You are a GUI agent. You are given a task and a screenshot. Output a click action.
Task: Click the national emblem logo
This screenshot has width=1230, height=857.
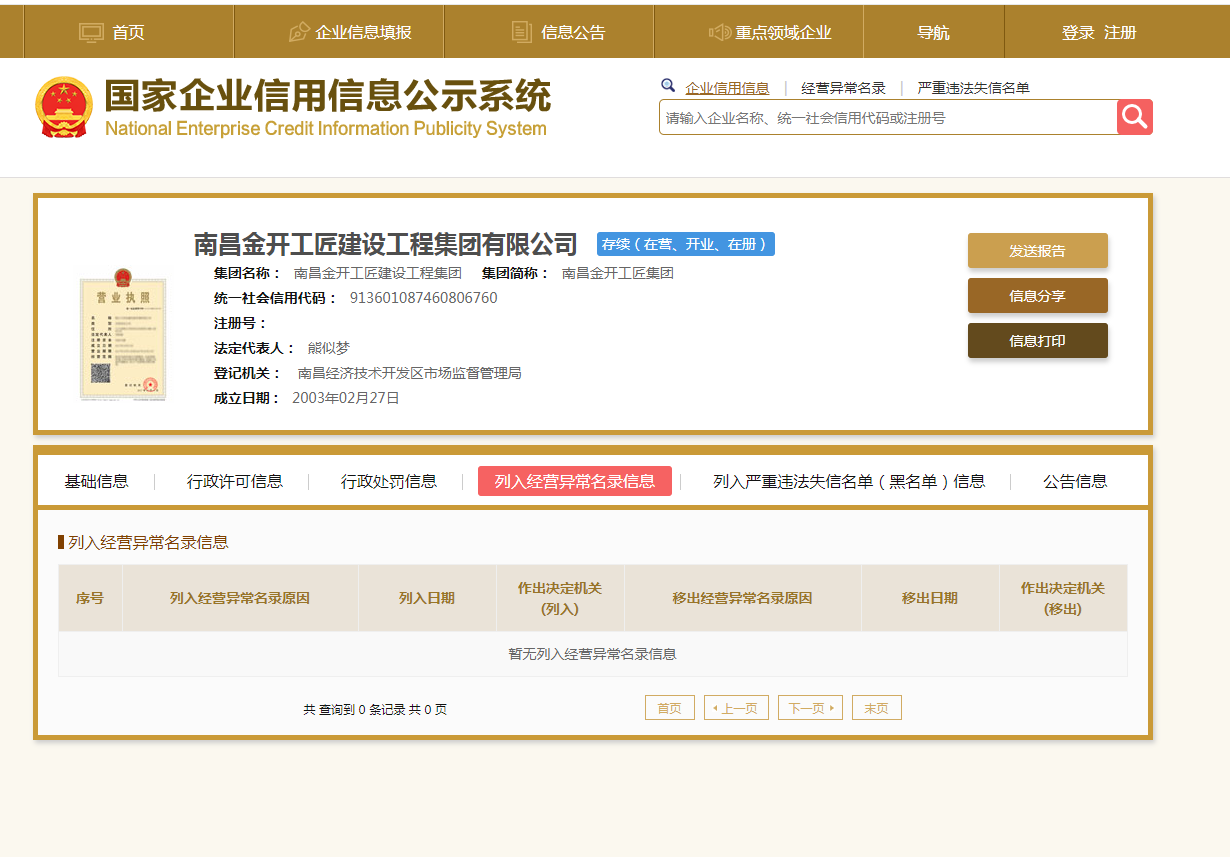pyautogui.click(x=64, y=107)
